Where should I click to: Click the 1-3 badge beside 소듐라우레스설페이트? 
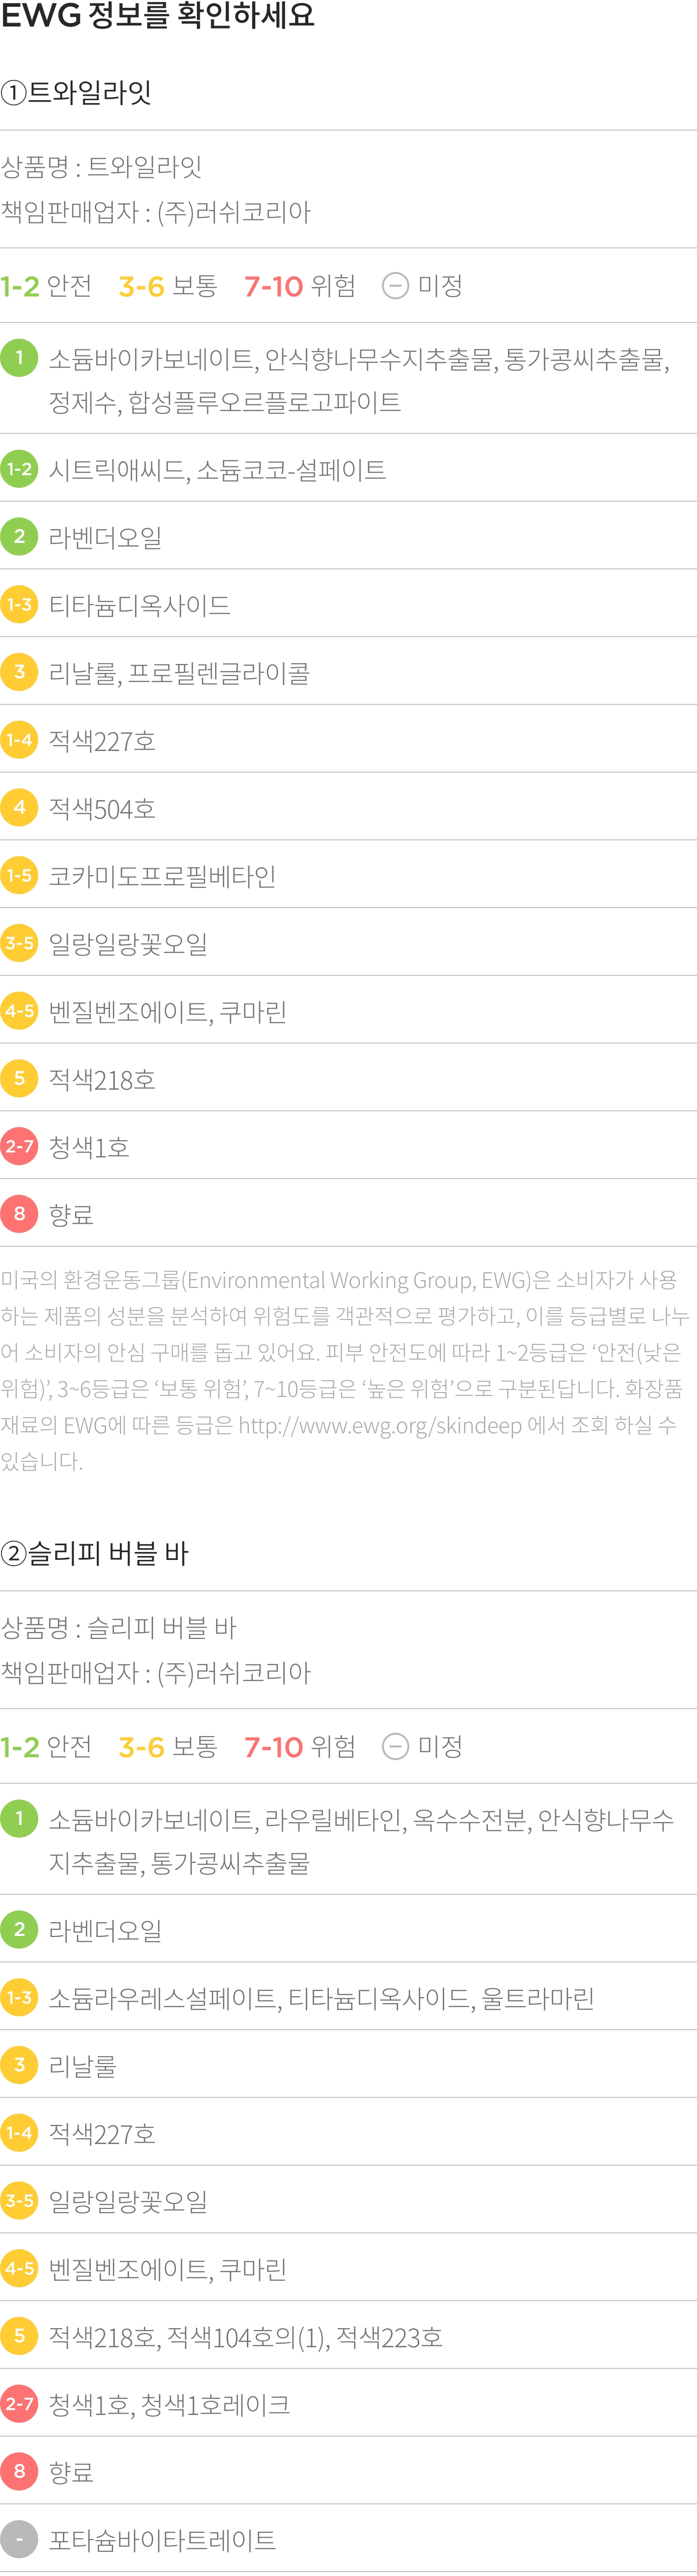tap(19, 1997)
